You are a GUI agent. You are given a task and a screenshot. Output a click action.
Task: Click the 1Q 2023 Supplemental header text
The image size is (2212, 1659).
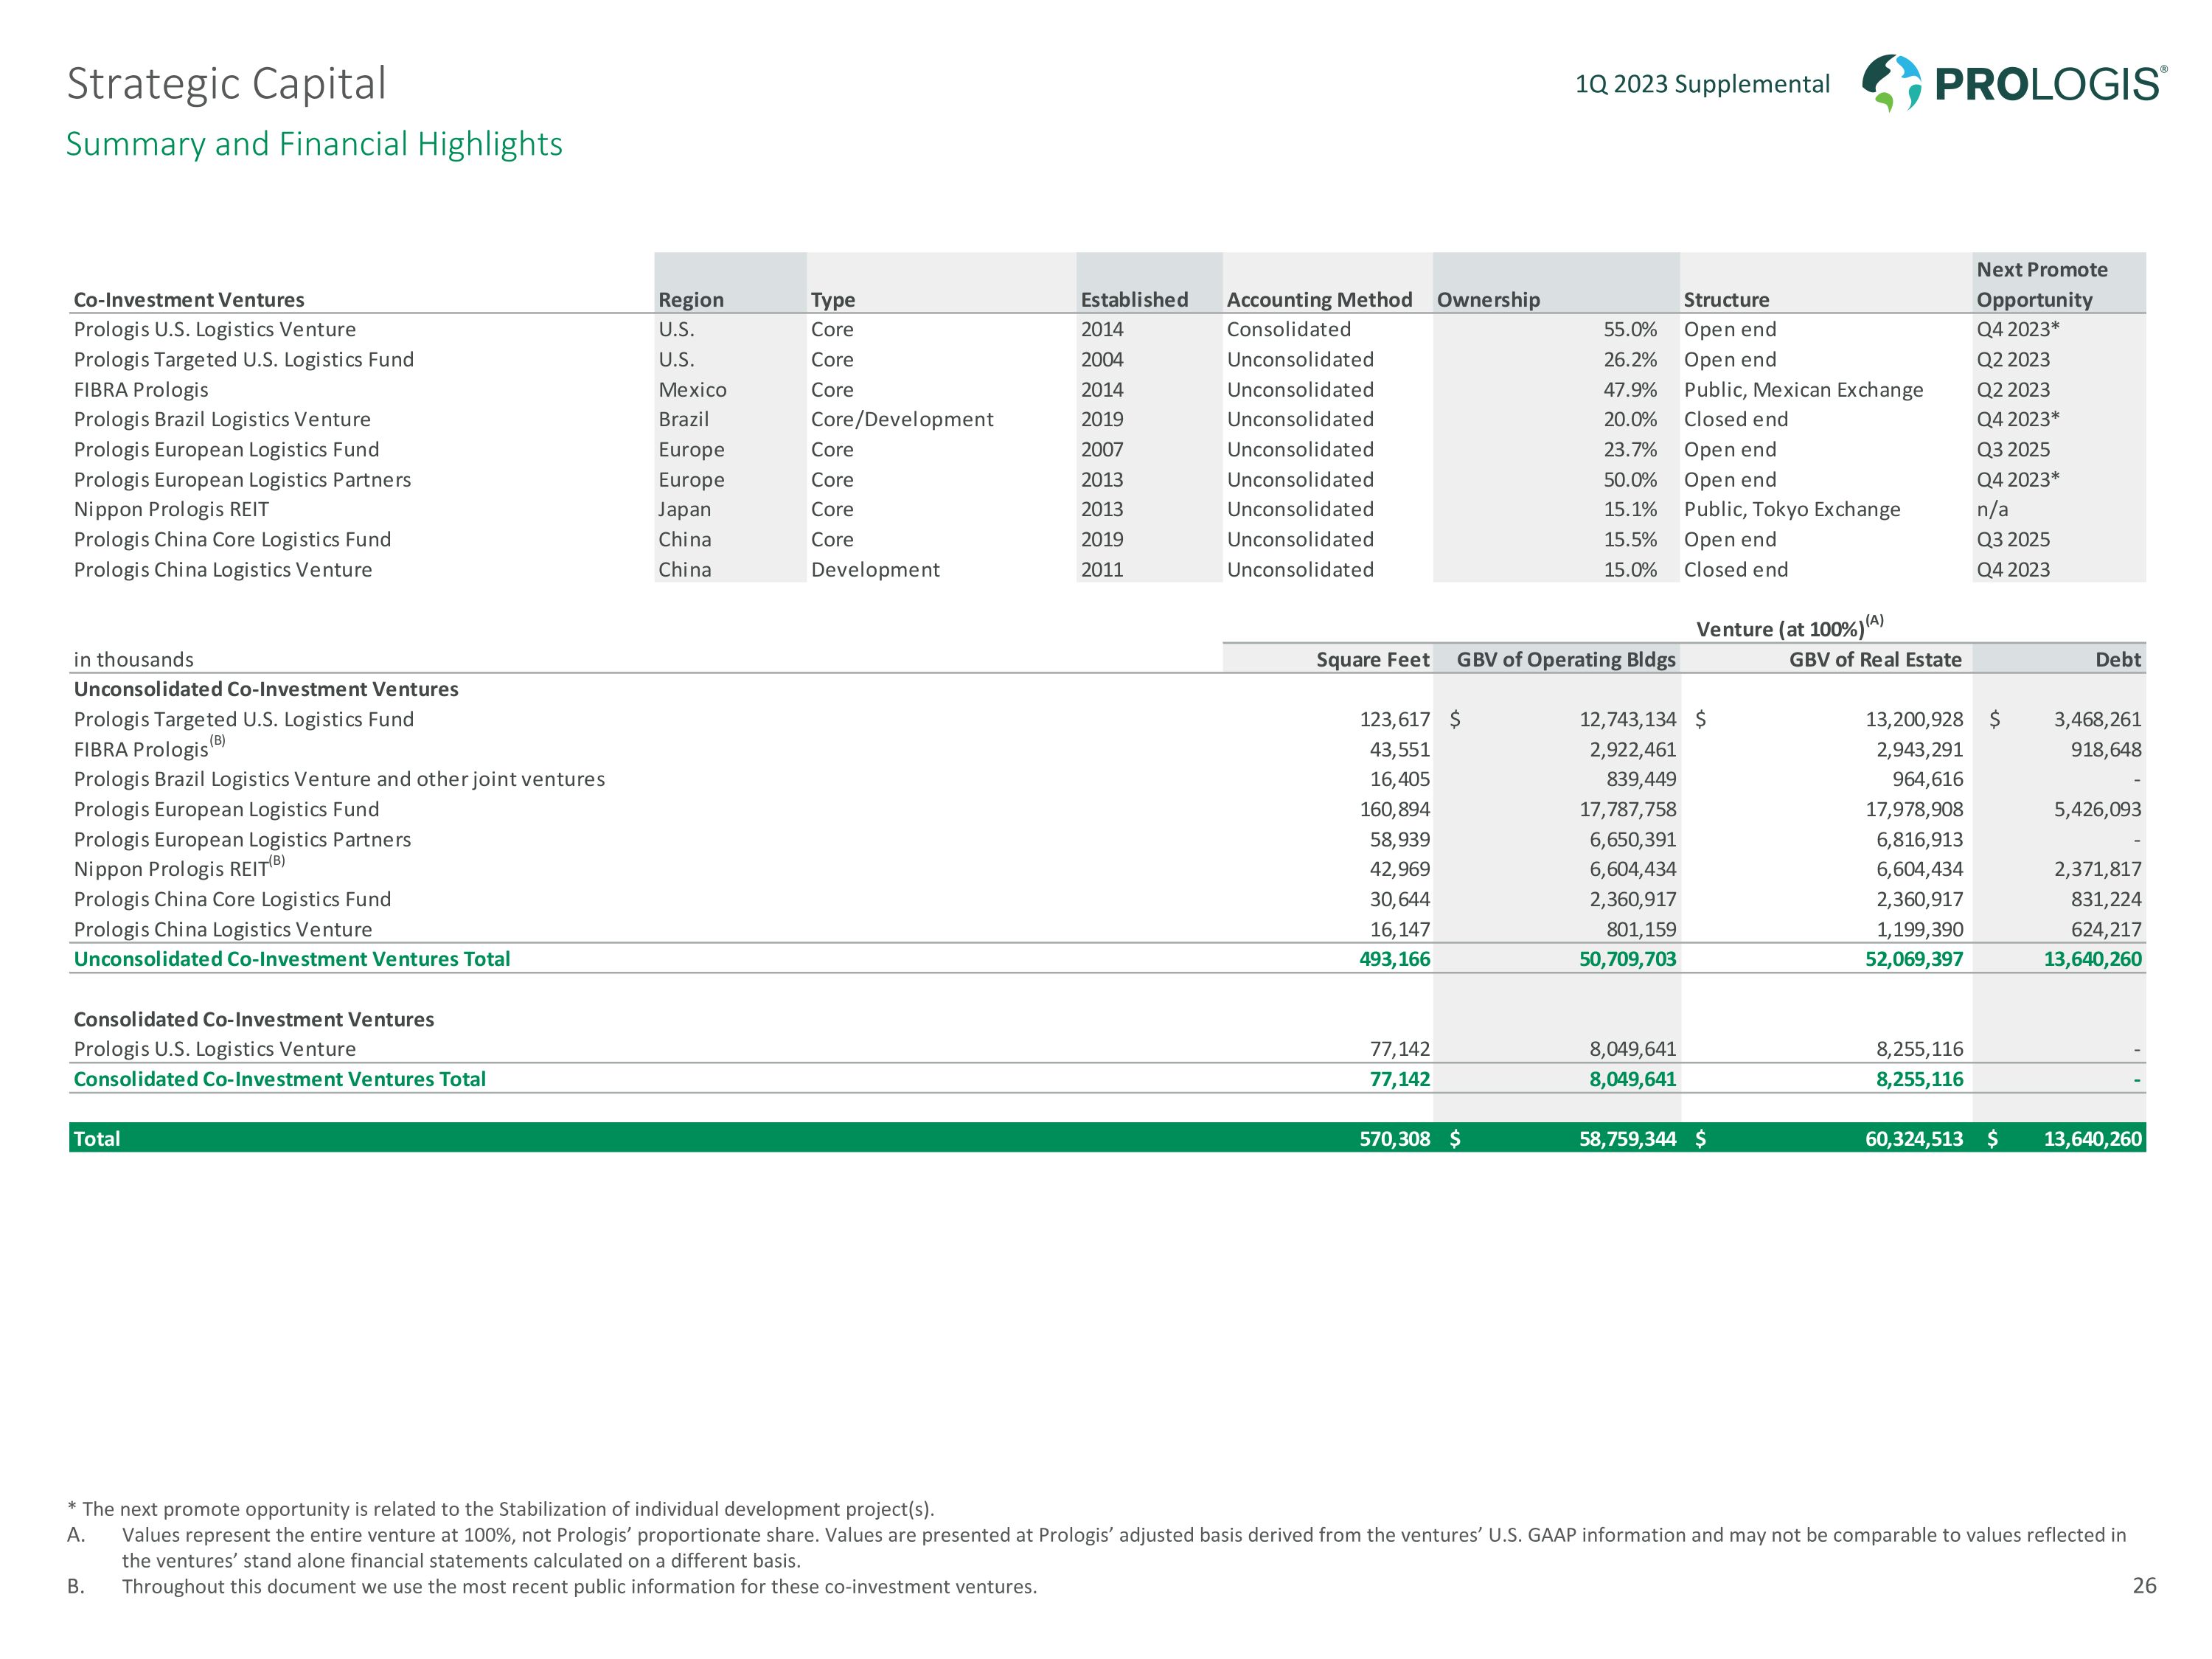click(1702, 84)
